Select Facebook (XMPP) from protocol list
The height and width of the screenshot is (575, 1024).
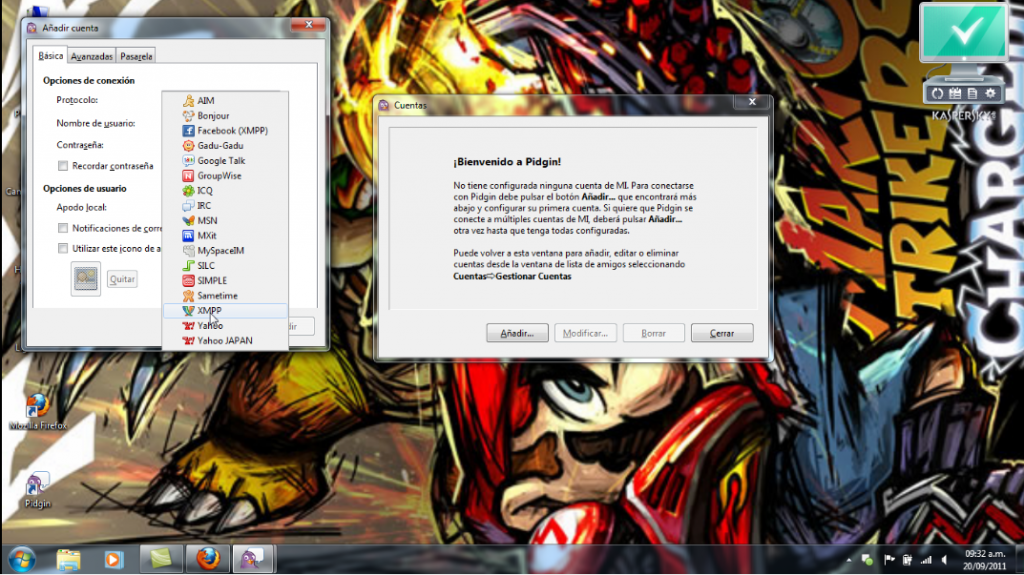point(225,131)
